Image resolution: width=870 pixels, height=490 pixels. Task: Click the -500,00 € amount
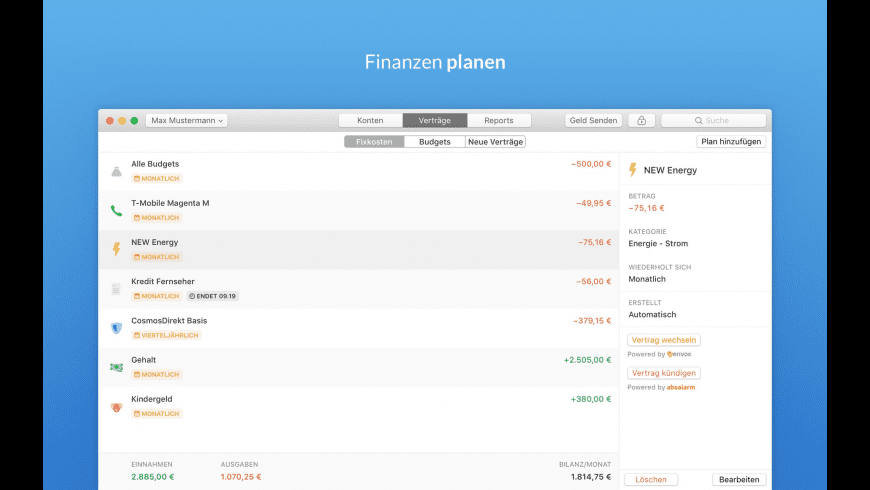point(591,164)
